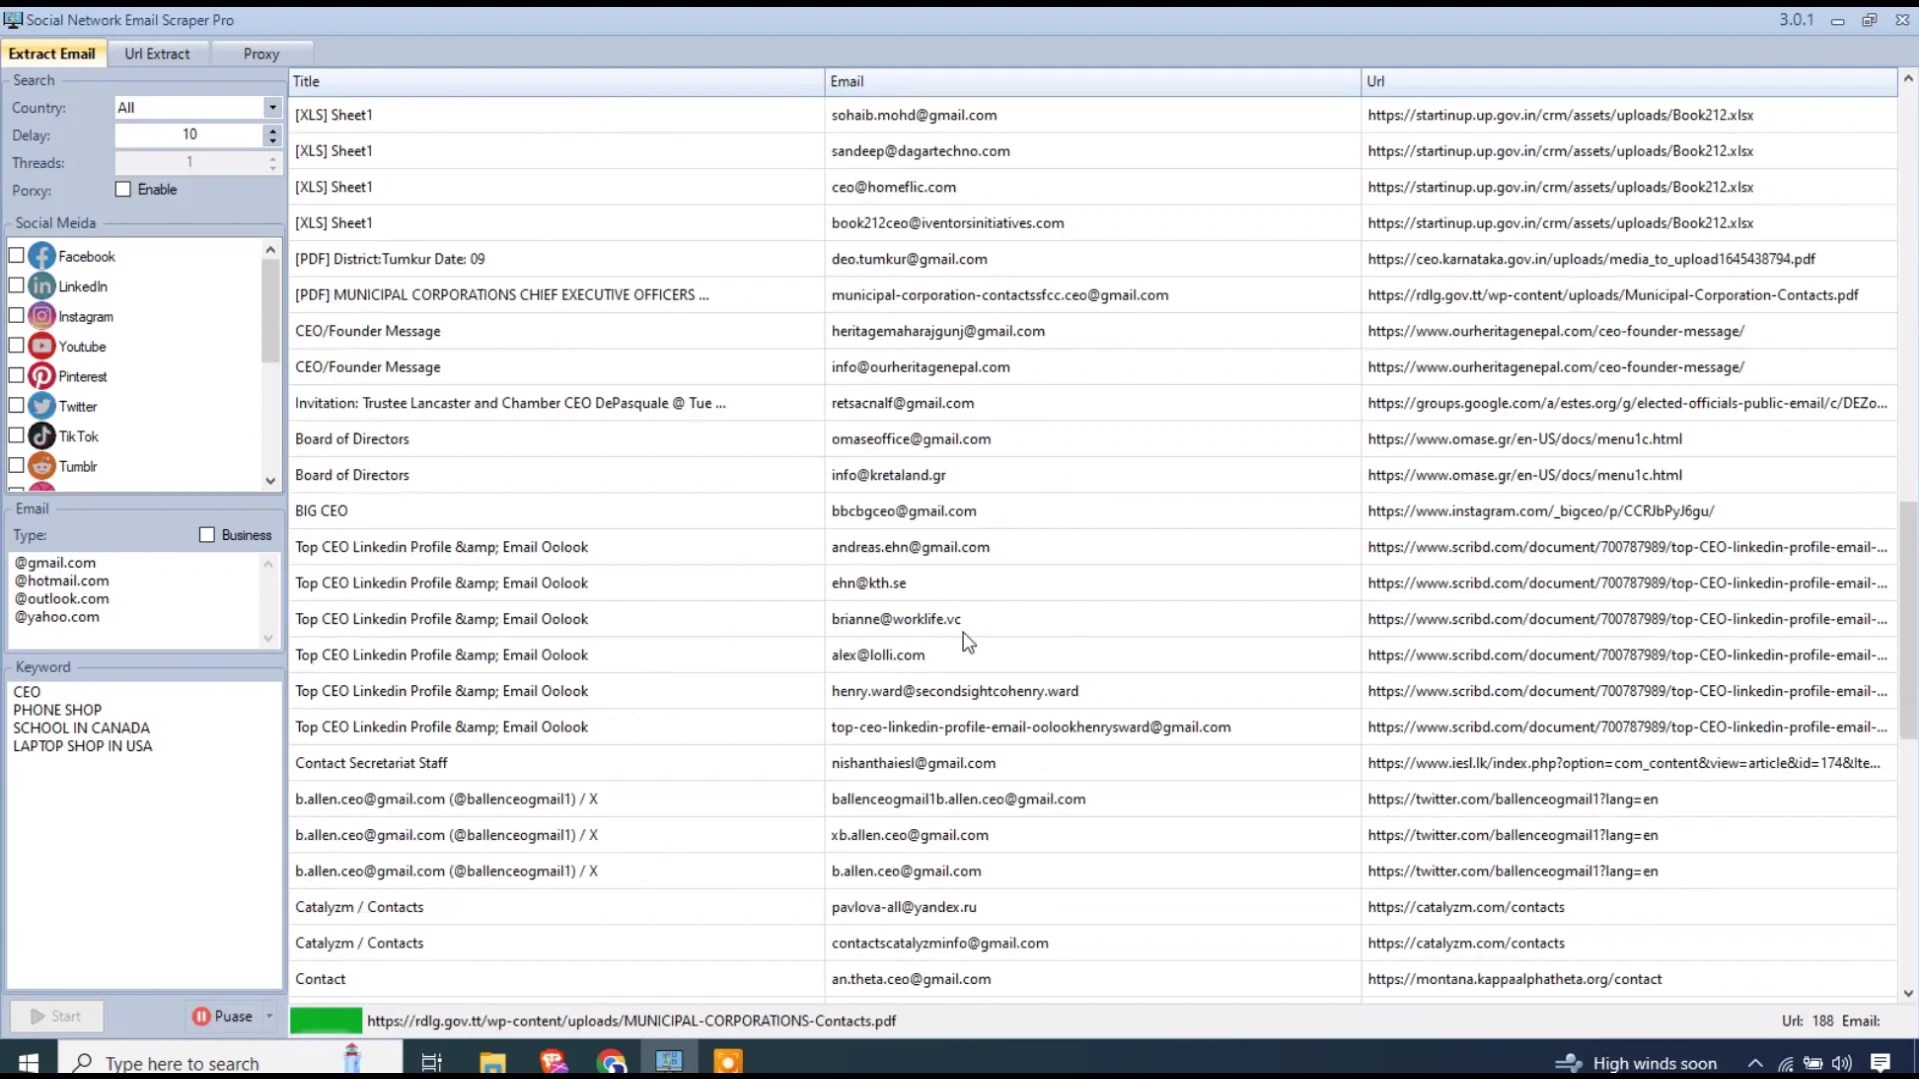Click the battery tray icon
The image size is (1919, 1079).
click(x=1813, y=1063)
